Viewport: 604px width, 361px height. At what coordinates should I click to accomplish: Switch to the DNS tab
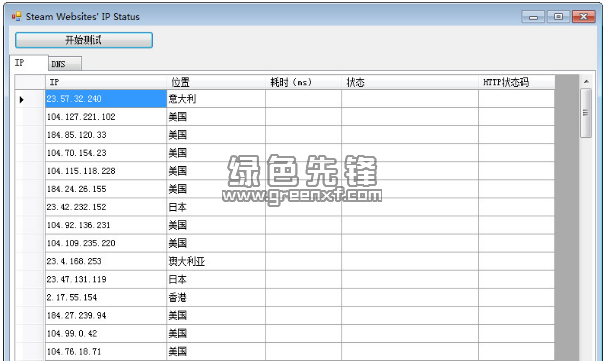(65, 64)
